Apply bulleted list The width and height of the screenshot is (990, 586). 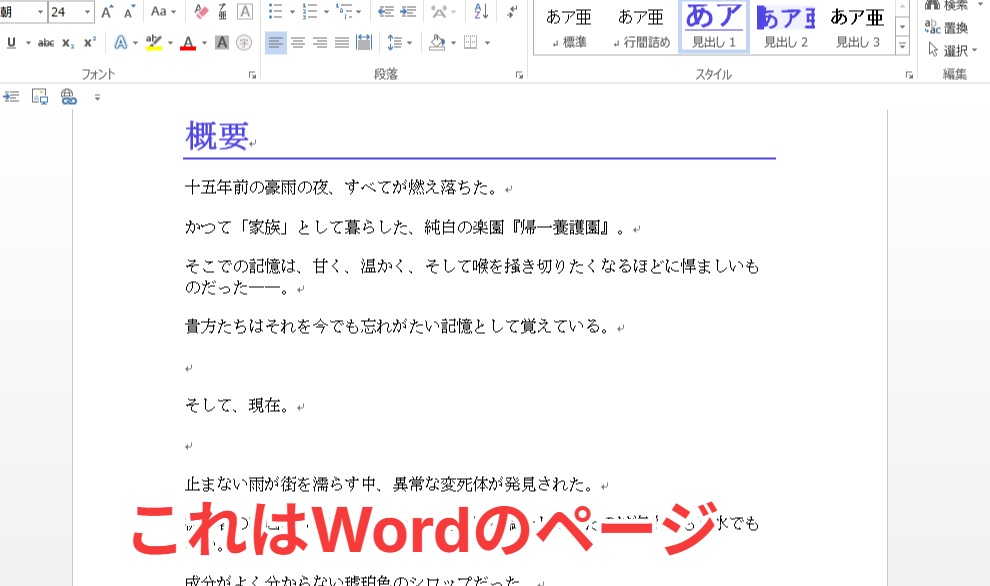point(276,11)
